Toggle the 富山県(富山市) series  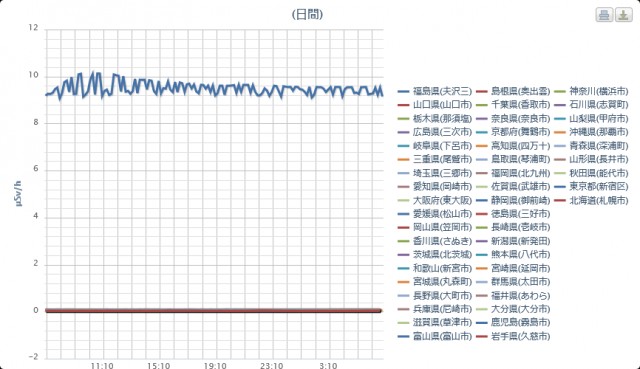pos(435,336)
